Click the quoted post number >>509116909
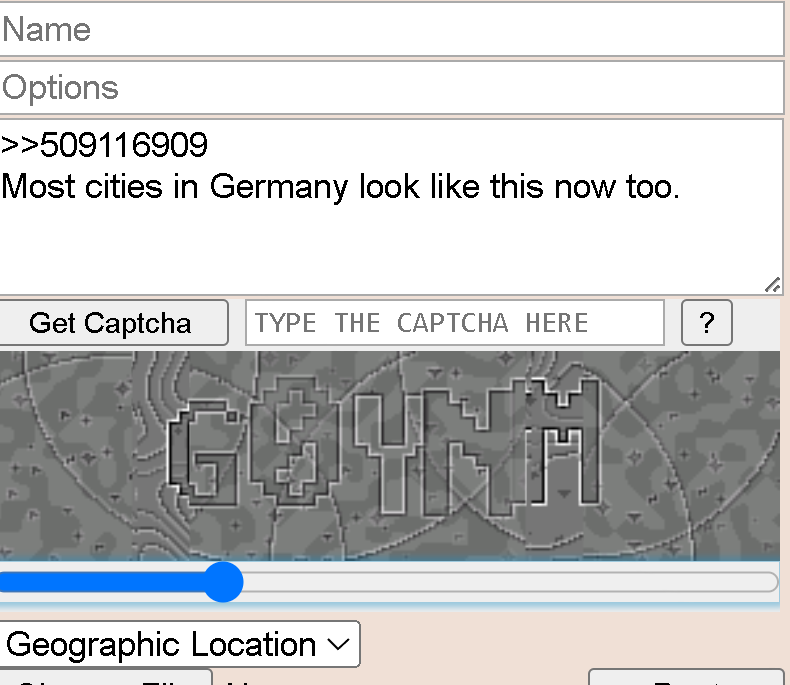This screenshot has height=685, width=790. tap(104, 145)
